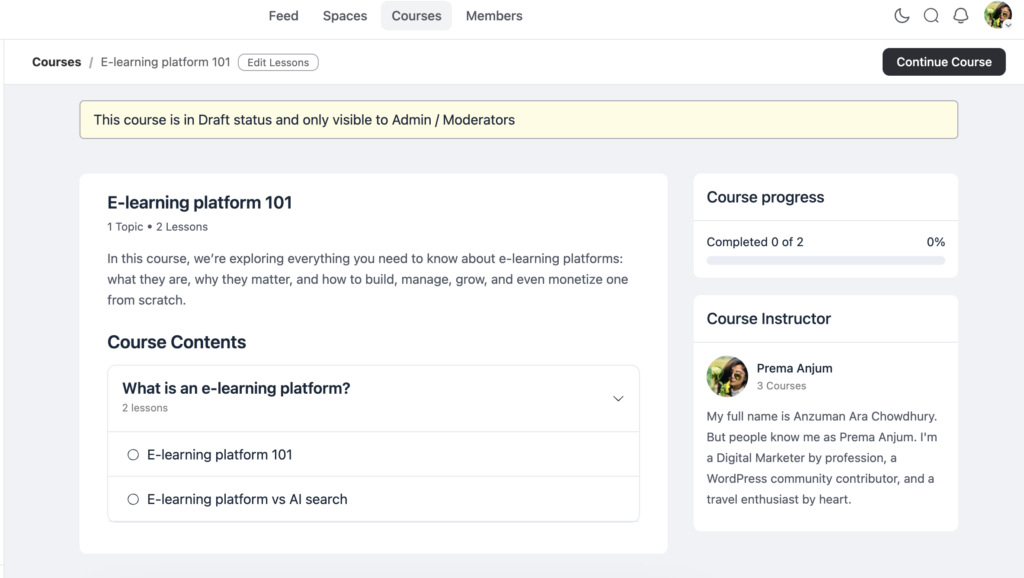This screenshot has width=1024, height=578.
Task: Click the course progress bar
Action: pyautogui.click(x=825, y=260)
